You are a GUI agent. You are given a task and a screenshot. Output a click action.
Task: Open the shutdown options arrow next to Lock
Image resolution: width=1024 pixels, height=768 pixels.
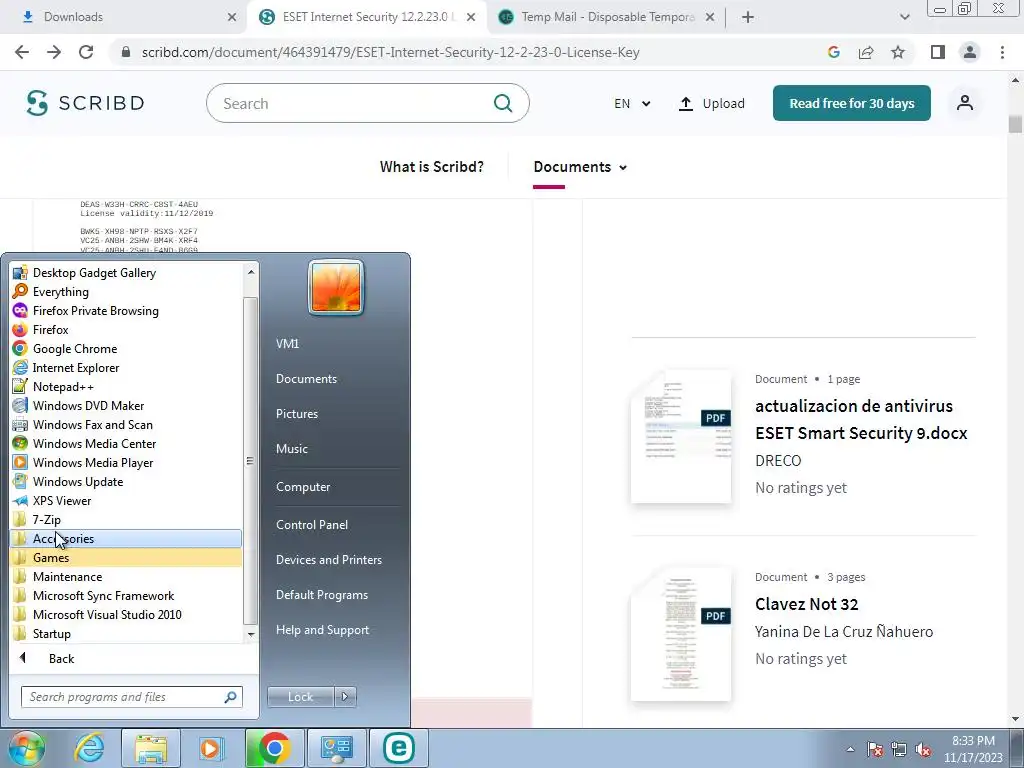tap(345, 697)
